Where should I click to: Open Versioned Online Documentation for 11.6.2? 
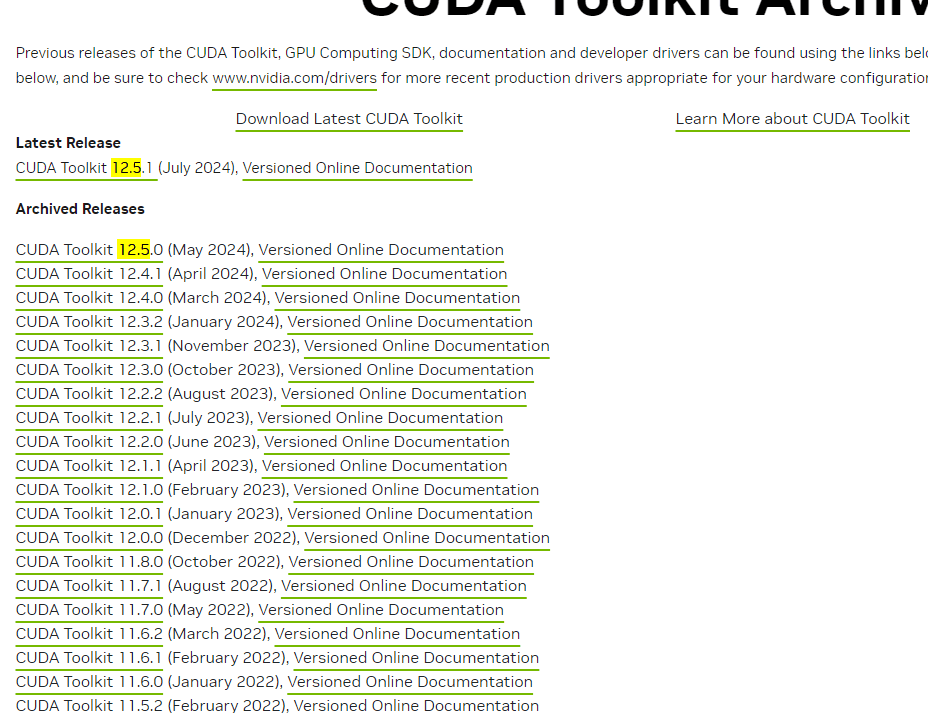click(x=397, y=634)
